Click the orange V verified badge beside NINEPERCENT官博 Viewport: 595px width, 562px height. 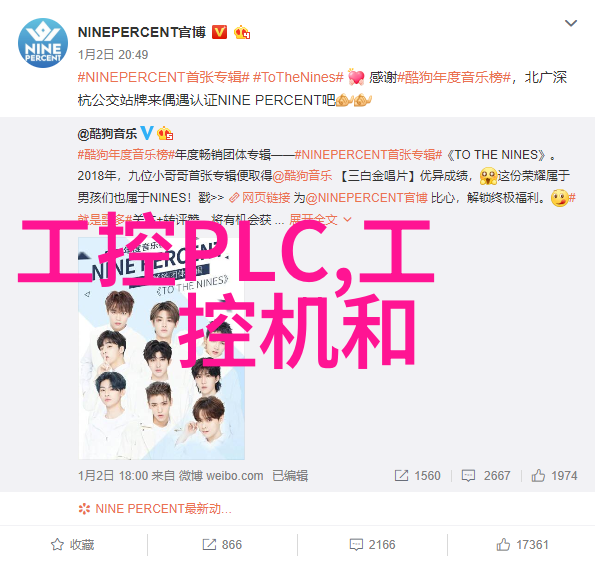(x=219, y=32)
